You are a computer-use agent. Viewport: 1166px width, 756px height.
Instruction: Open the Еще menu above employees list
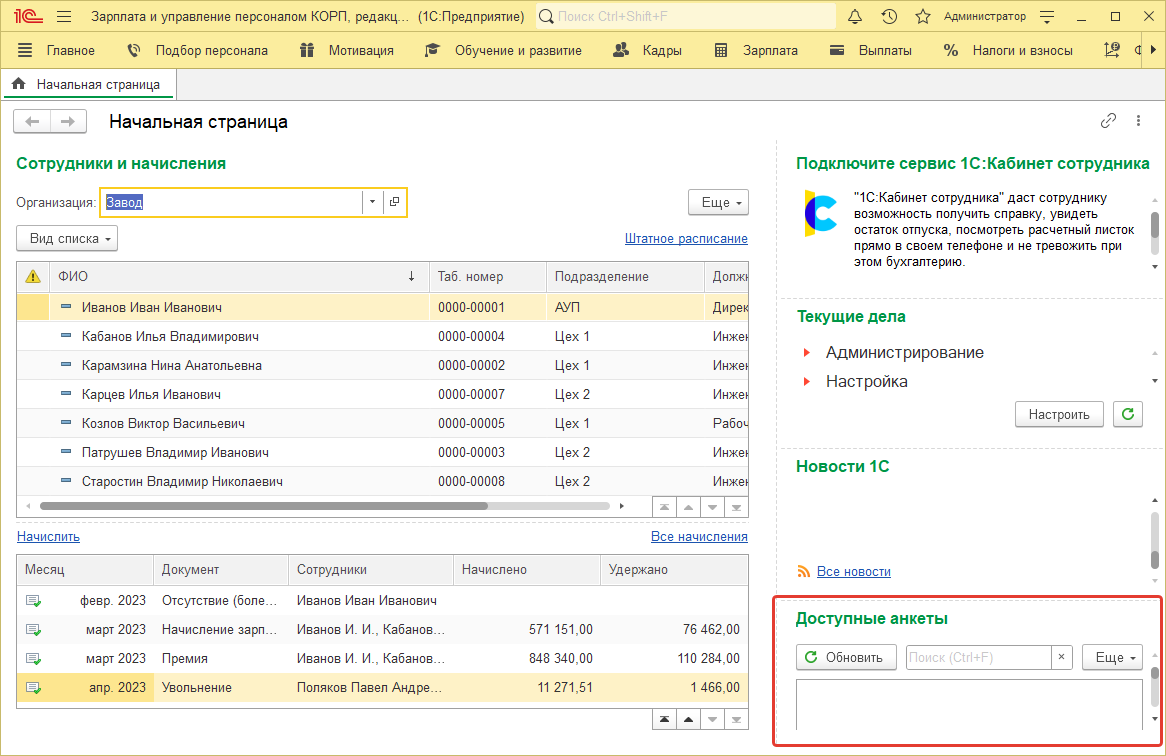click(718, 202)
